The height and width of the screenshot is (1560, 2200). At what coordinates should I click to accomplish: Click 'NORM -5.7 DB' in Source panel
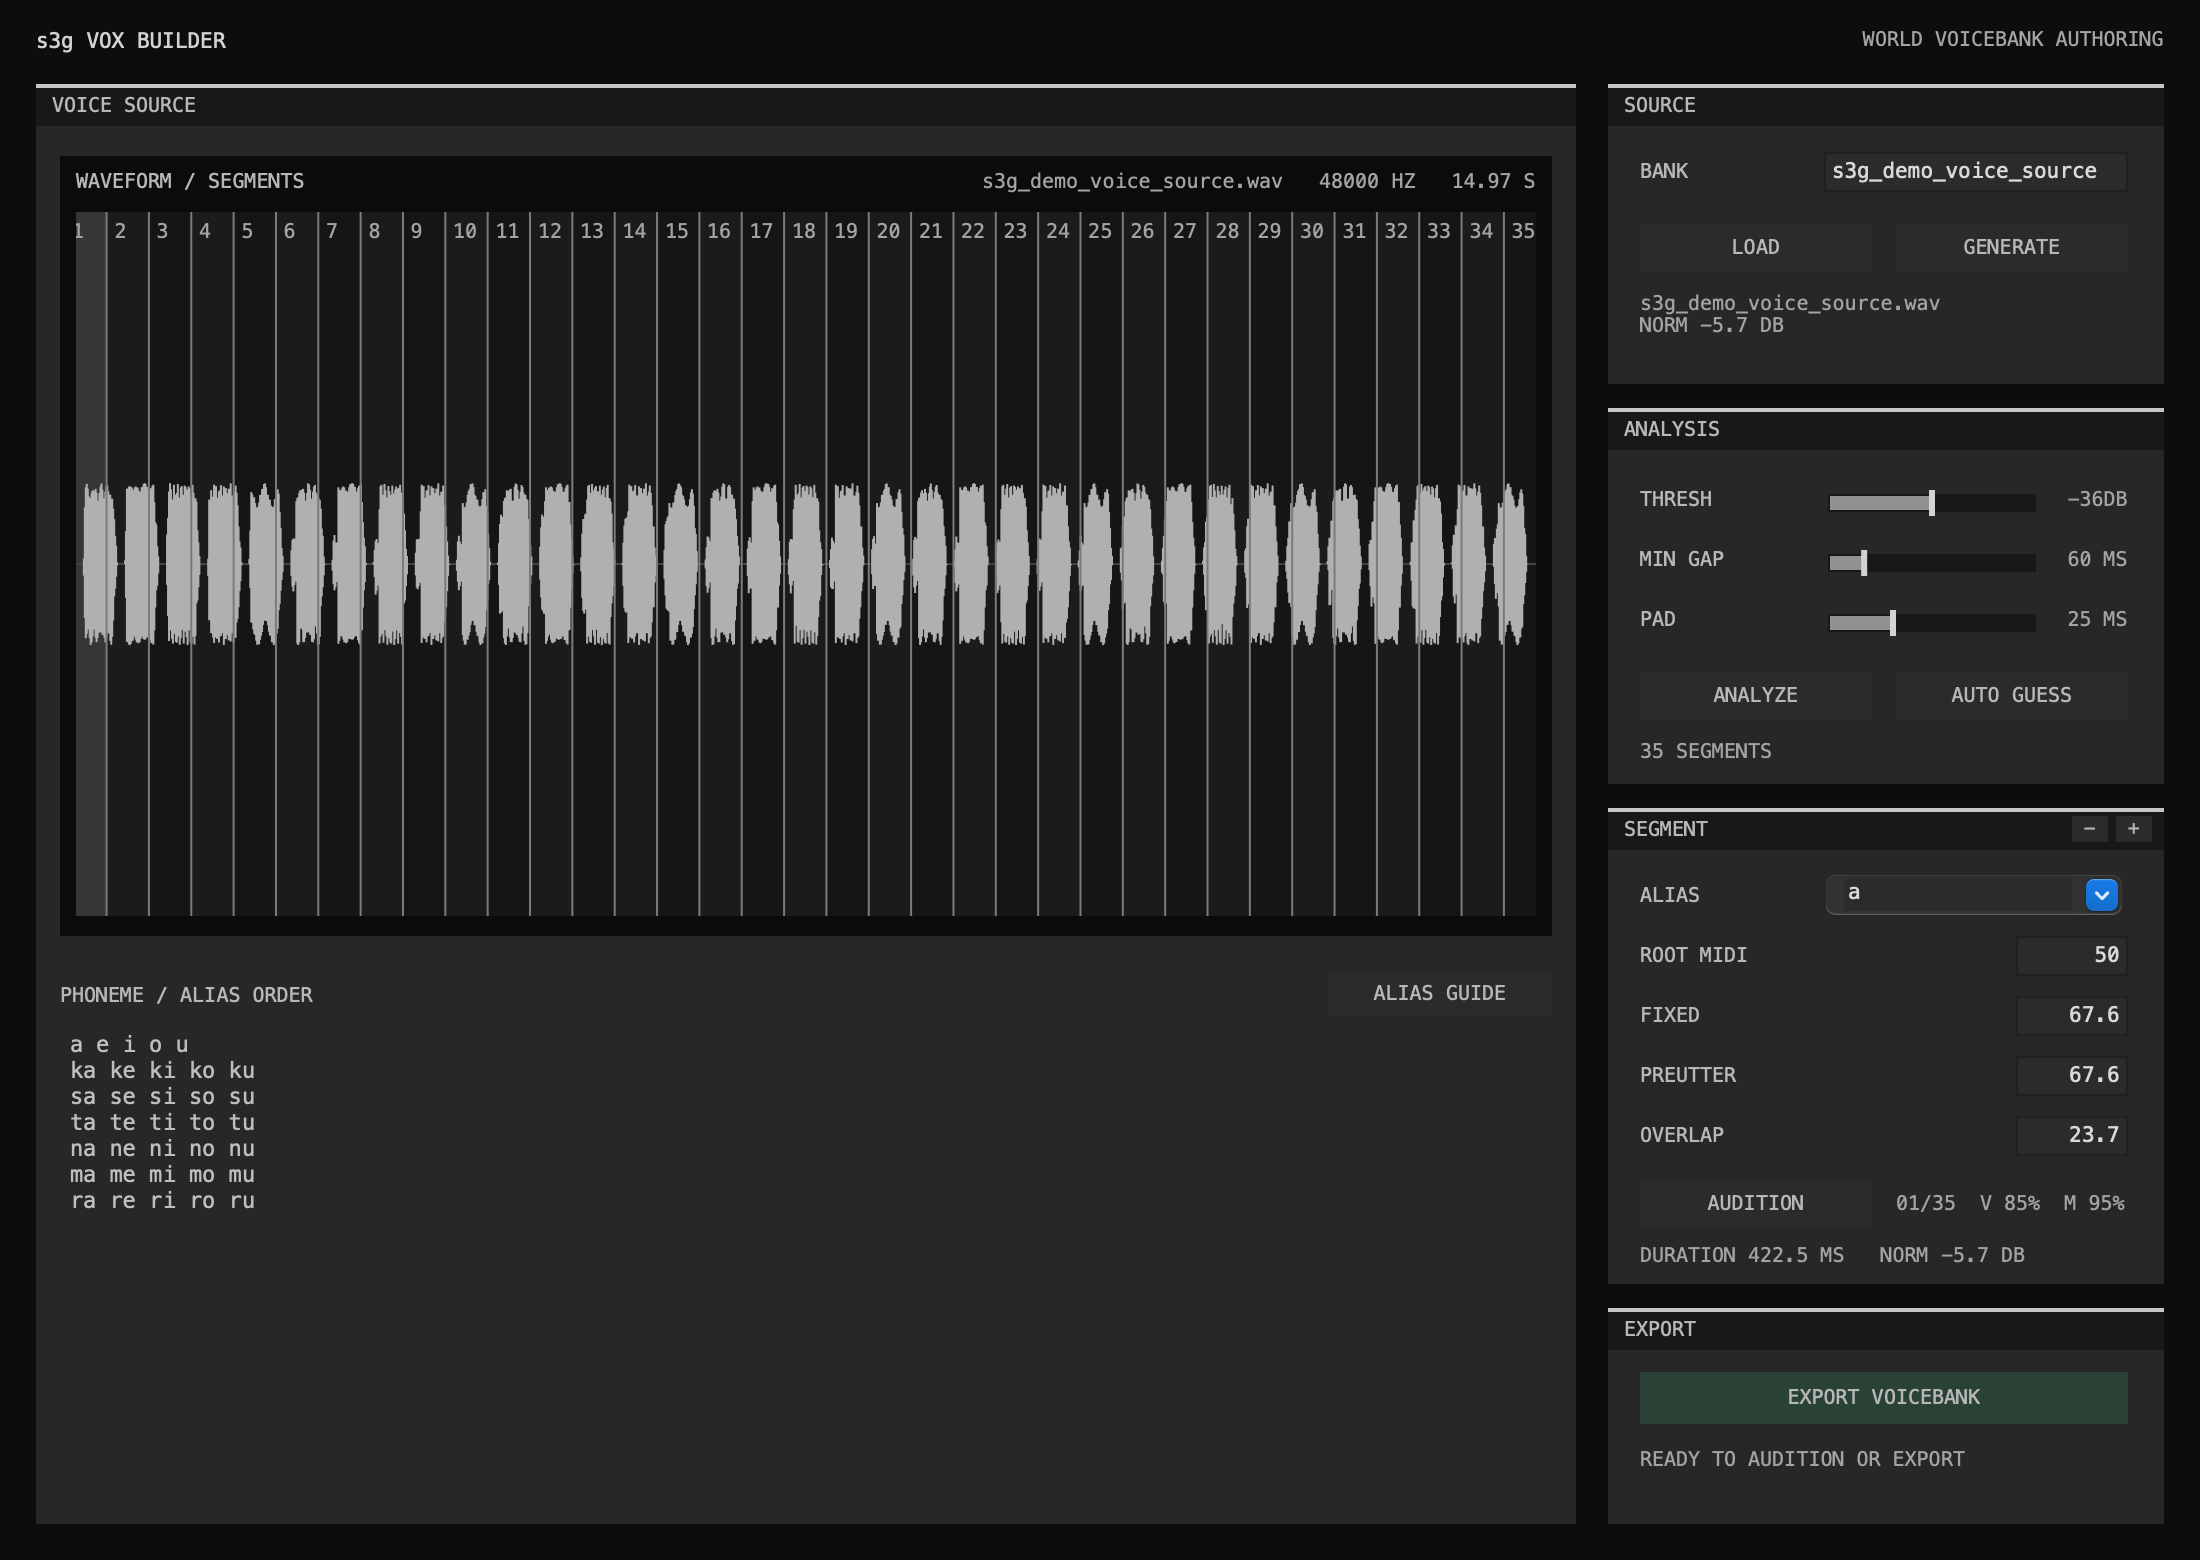click(x=1711, y=325)
